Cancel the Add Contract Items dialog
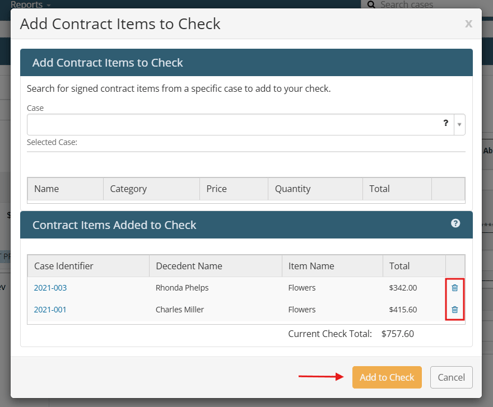493x407 pixels. click(x=451, y=377)
